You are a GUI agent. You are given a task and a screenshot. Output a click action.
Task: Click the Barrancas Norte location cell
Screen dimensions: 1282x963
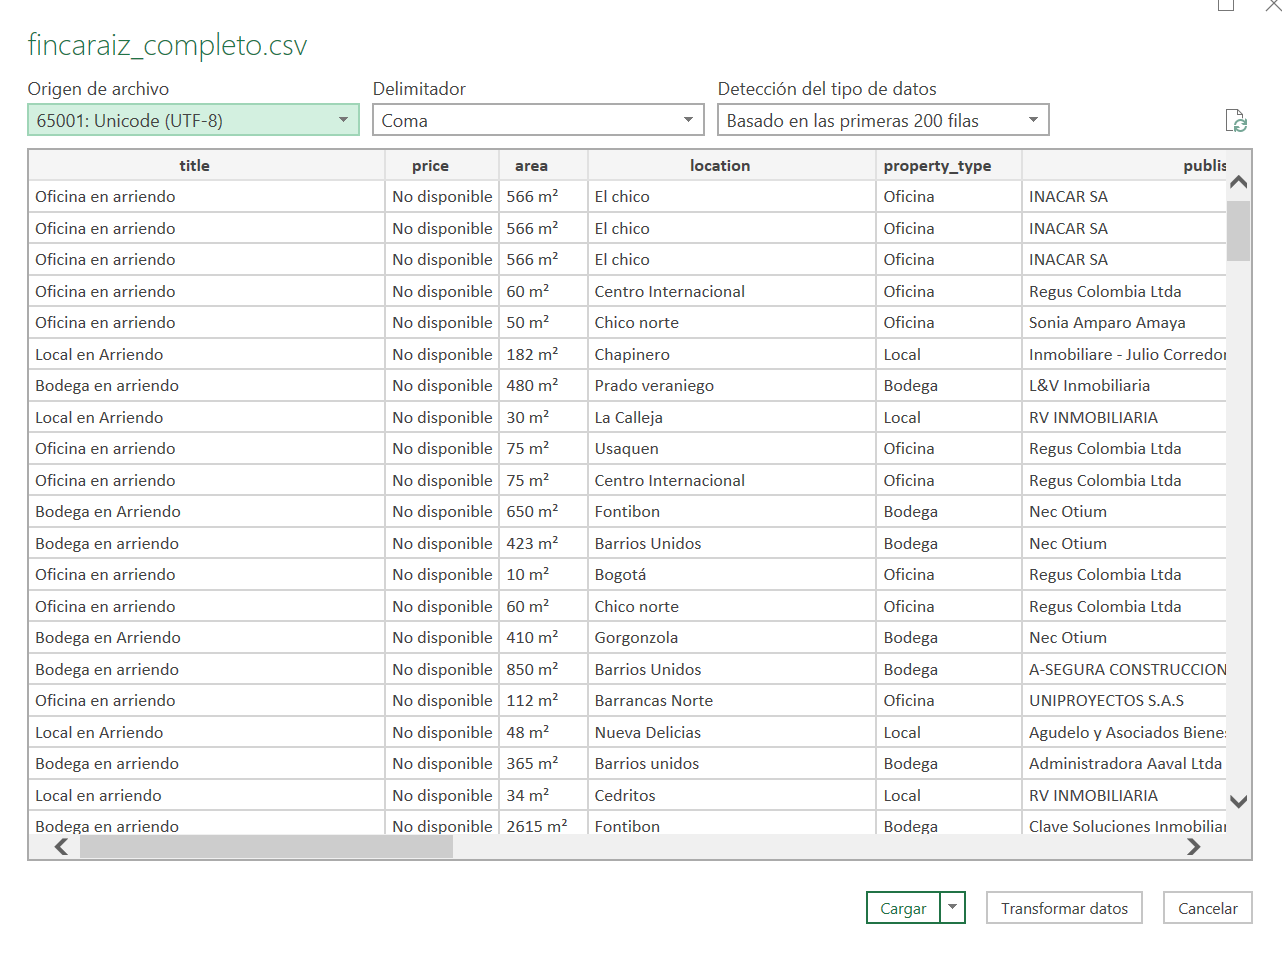(x=731, y=700)
